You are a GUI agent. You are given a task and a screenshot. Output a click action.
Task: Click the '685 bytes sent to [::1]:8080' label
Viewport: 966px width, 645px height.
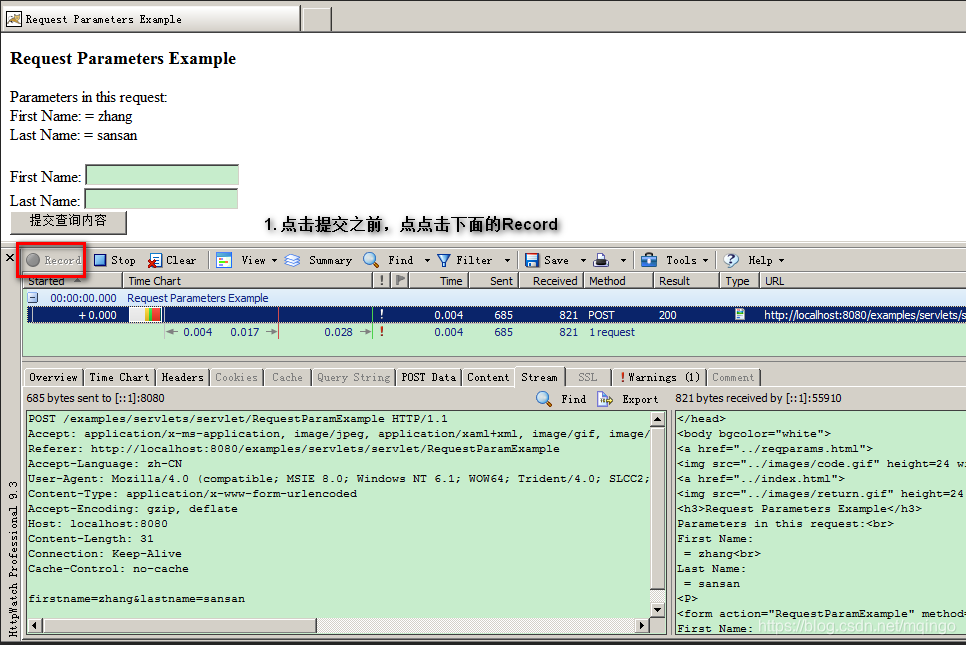click(x=95, y=398)
